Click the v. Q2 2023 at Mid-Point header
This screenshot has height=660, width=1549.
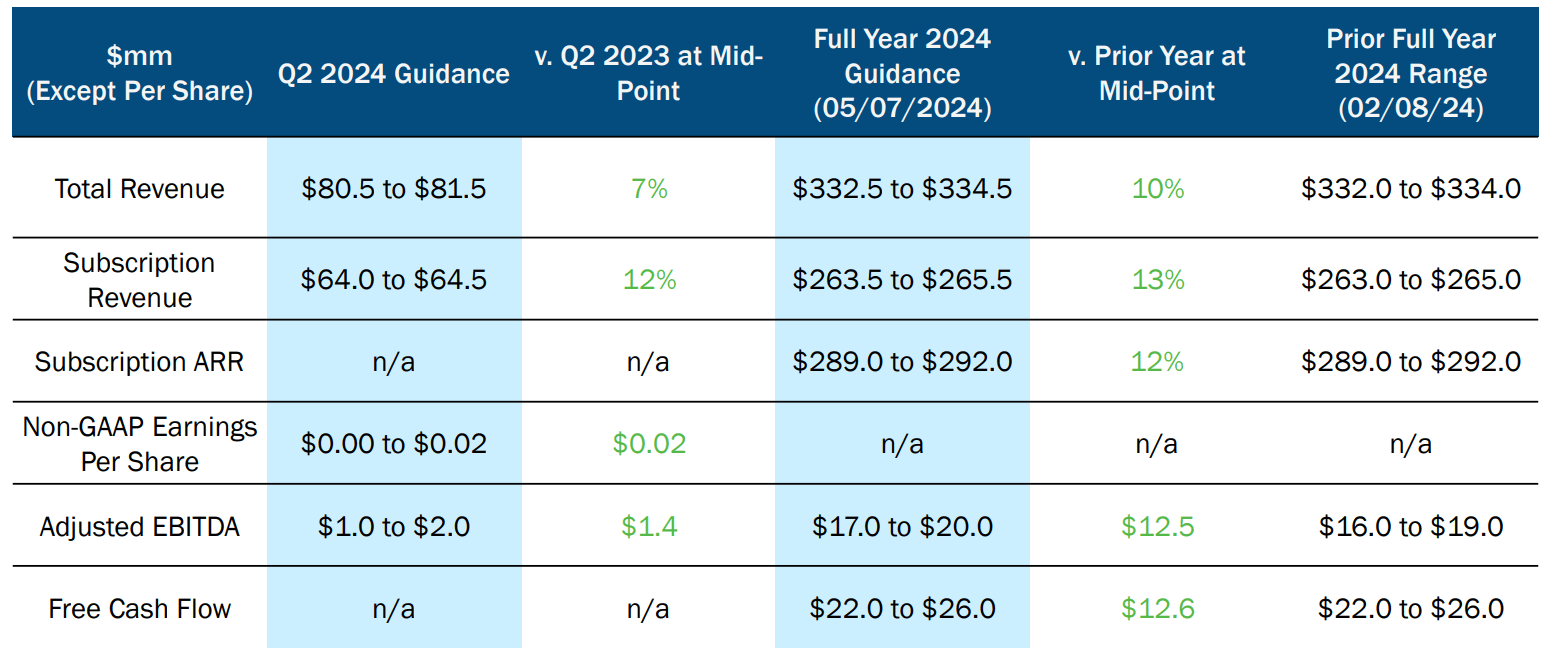[x=648, y=74]
